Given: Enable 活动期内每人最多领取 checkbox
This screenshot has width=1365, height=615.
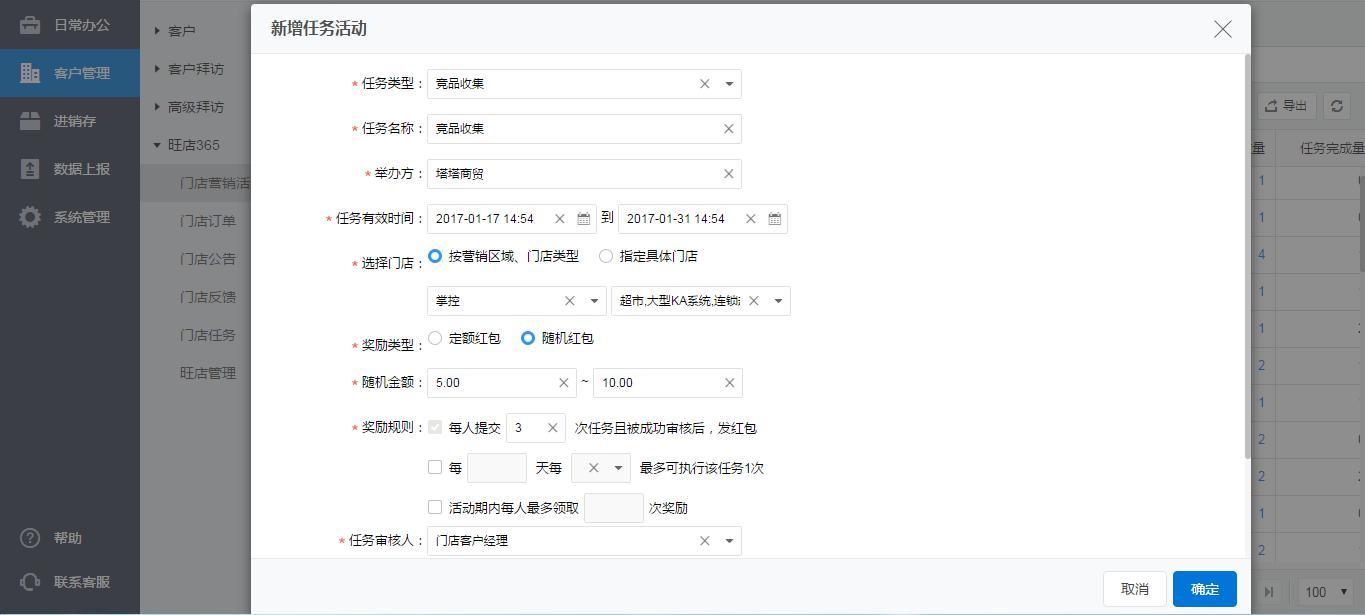Looking at the screenshot, I should point(435,507).
